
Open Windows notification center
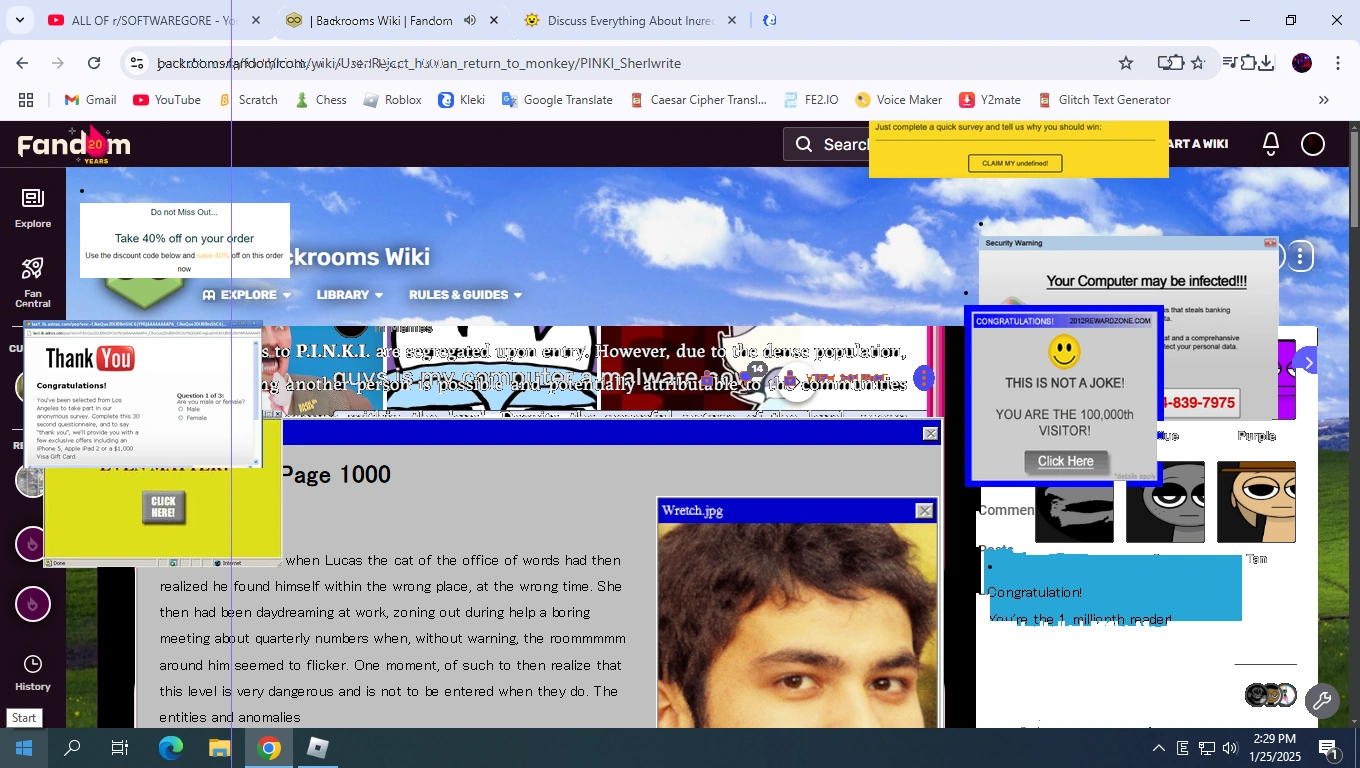(x=1329, y=748)
